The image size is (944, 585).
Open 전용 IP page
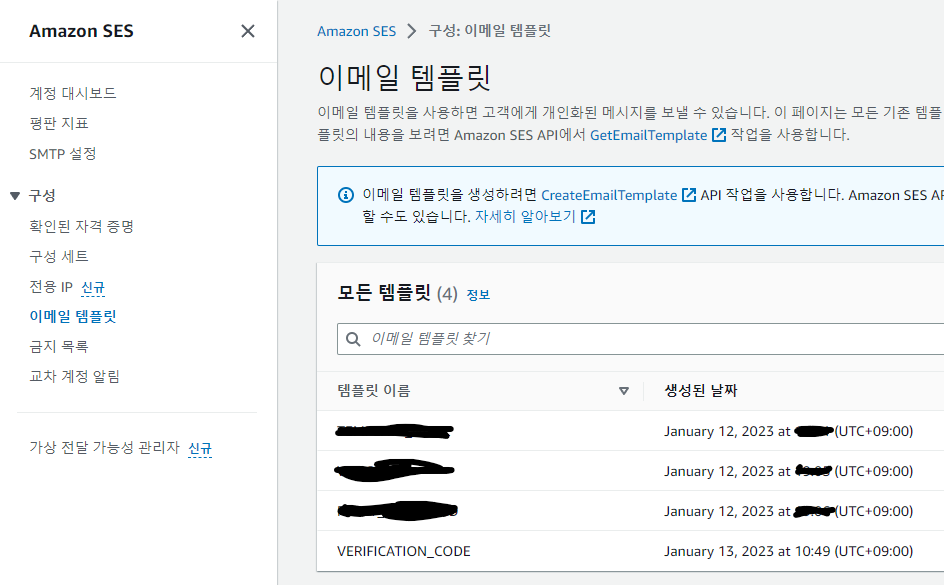(51, 286)
